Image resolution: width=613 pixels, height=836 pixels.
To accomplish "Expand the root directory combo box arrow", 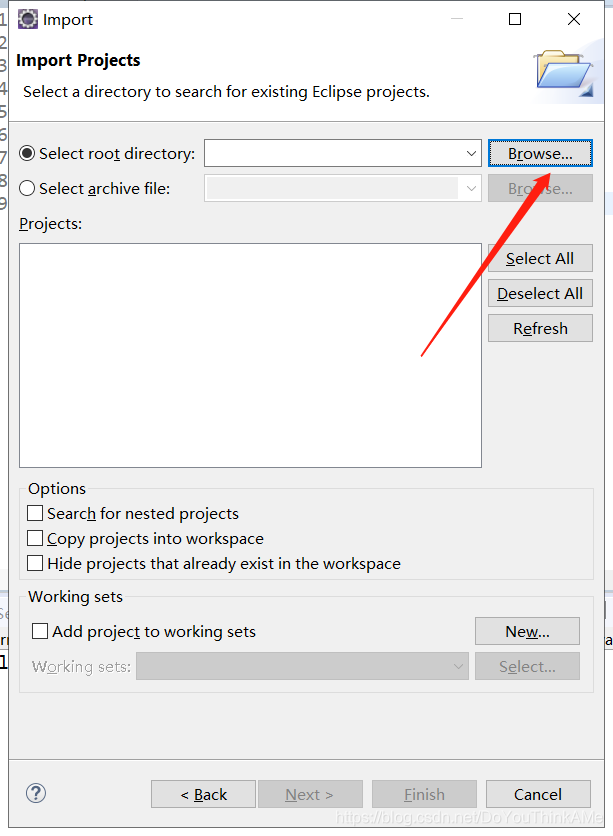I will click(471, 154).
